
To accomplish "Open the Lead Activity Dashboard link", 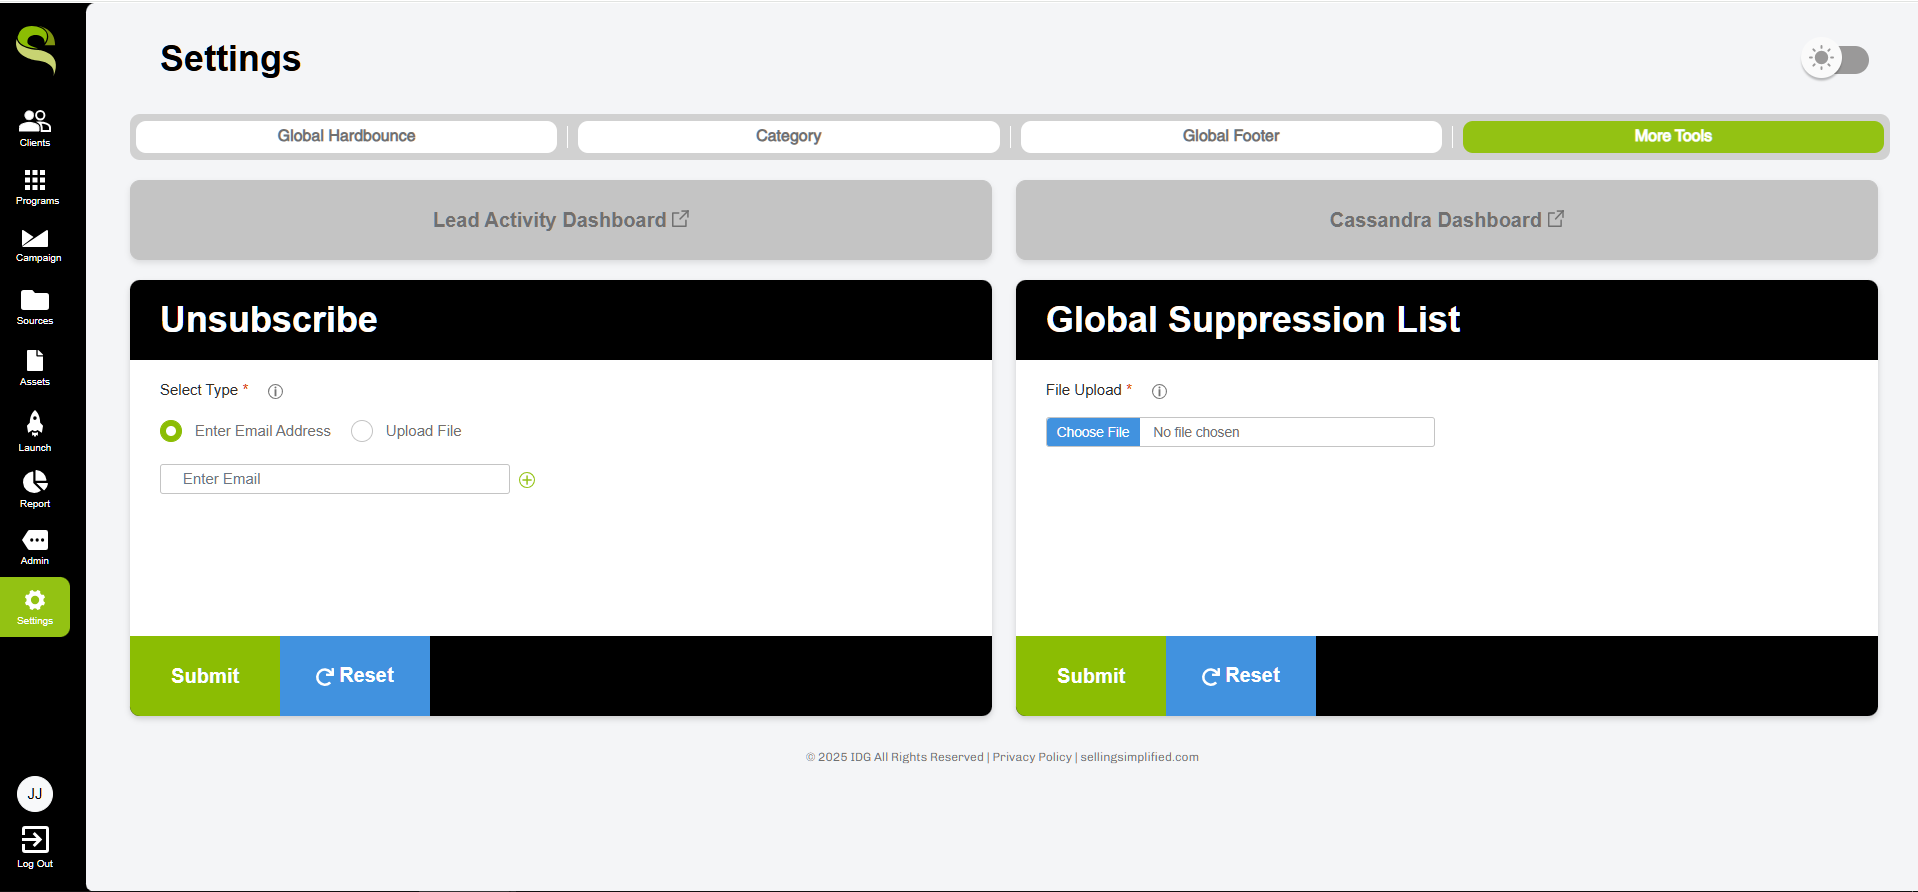I will pyautogui.click(x=560, y=220).
